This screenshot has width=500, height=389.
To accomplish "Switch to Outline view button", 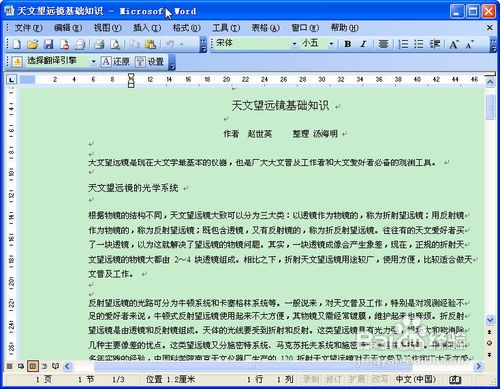I will 44,366.
